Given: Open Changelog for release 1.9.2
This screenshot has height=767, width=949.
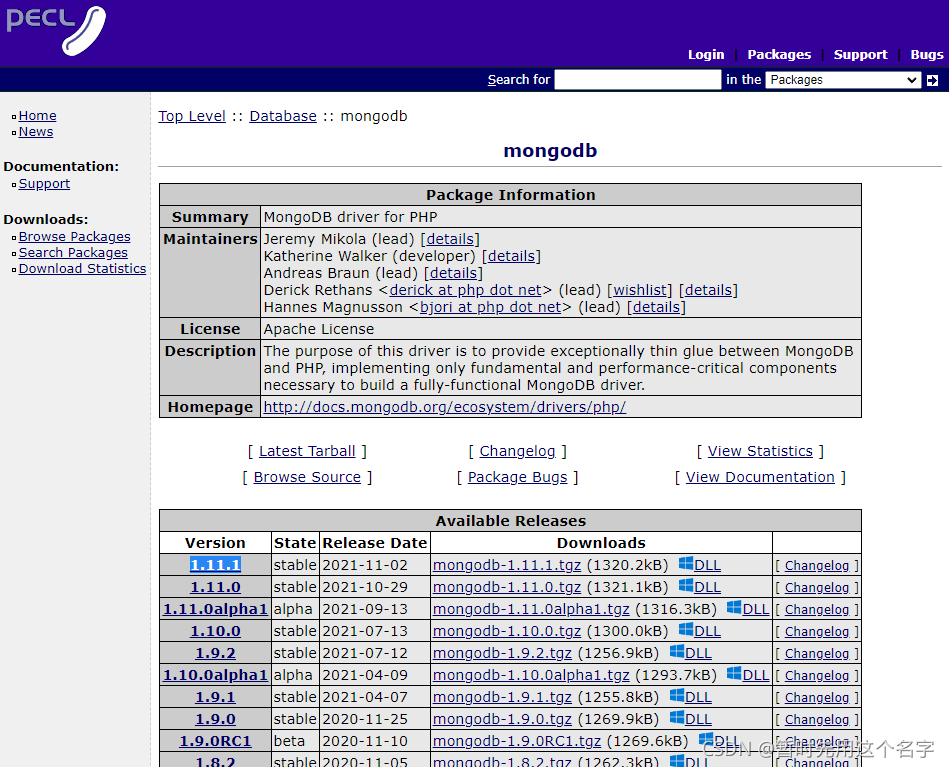Looking at the screenshot, I should click(816, 654).
